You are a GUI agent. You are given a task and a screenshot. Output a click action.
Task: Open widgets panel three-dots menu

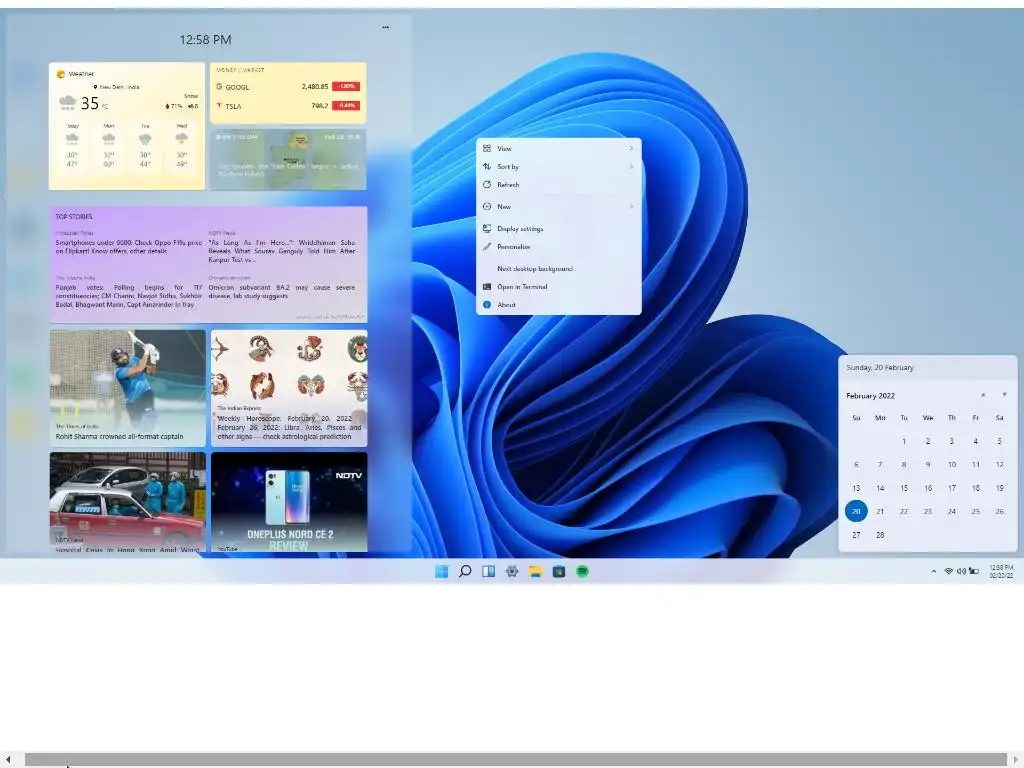pyautogui.click(x=385, y=27)
